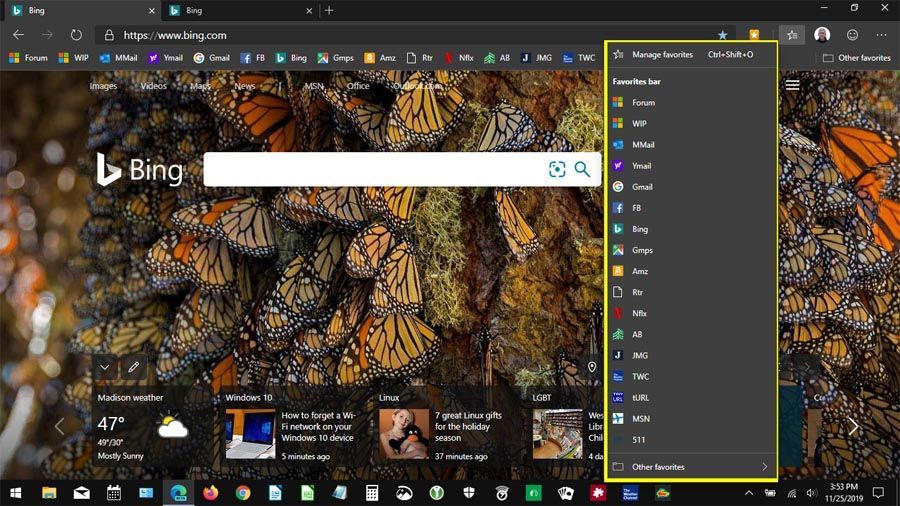Image resolution: width=900 pixels, height=506 pixels.
Task: Open AB favorite in panel
Action: 691,334
